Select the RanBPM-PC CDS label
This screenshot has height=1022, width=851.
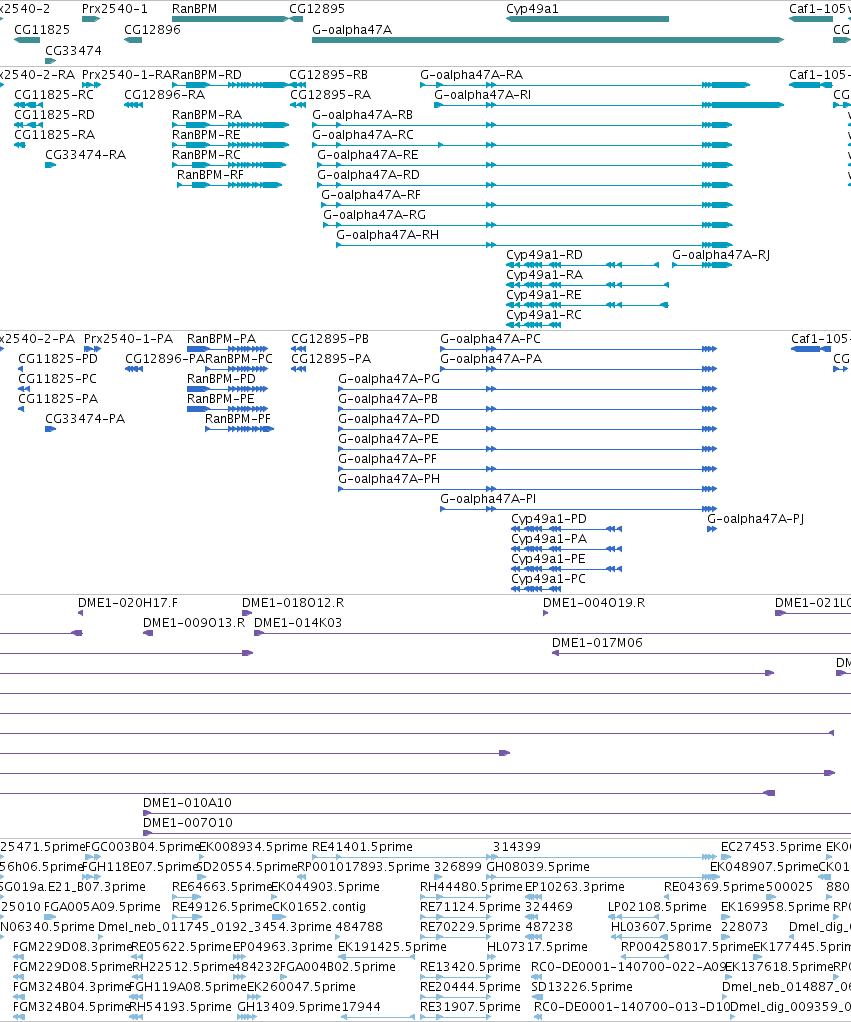[x=239, y=358]
